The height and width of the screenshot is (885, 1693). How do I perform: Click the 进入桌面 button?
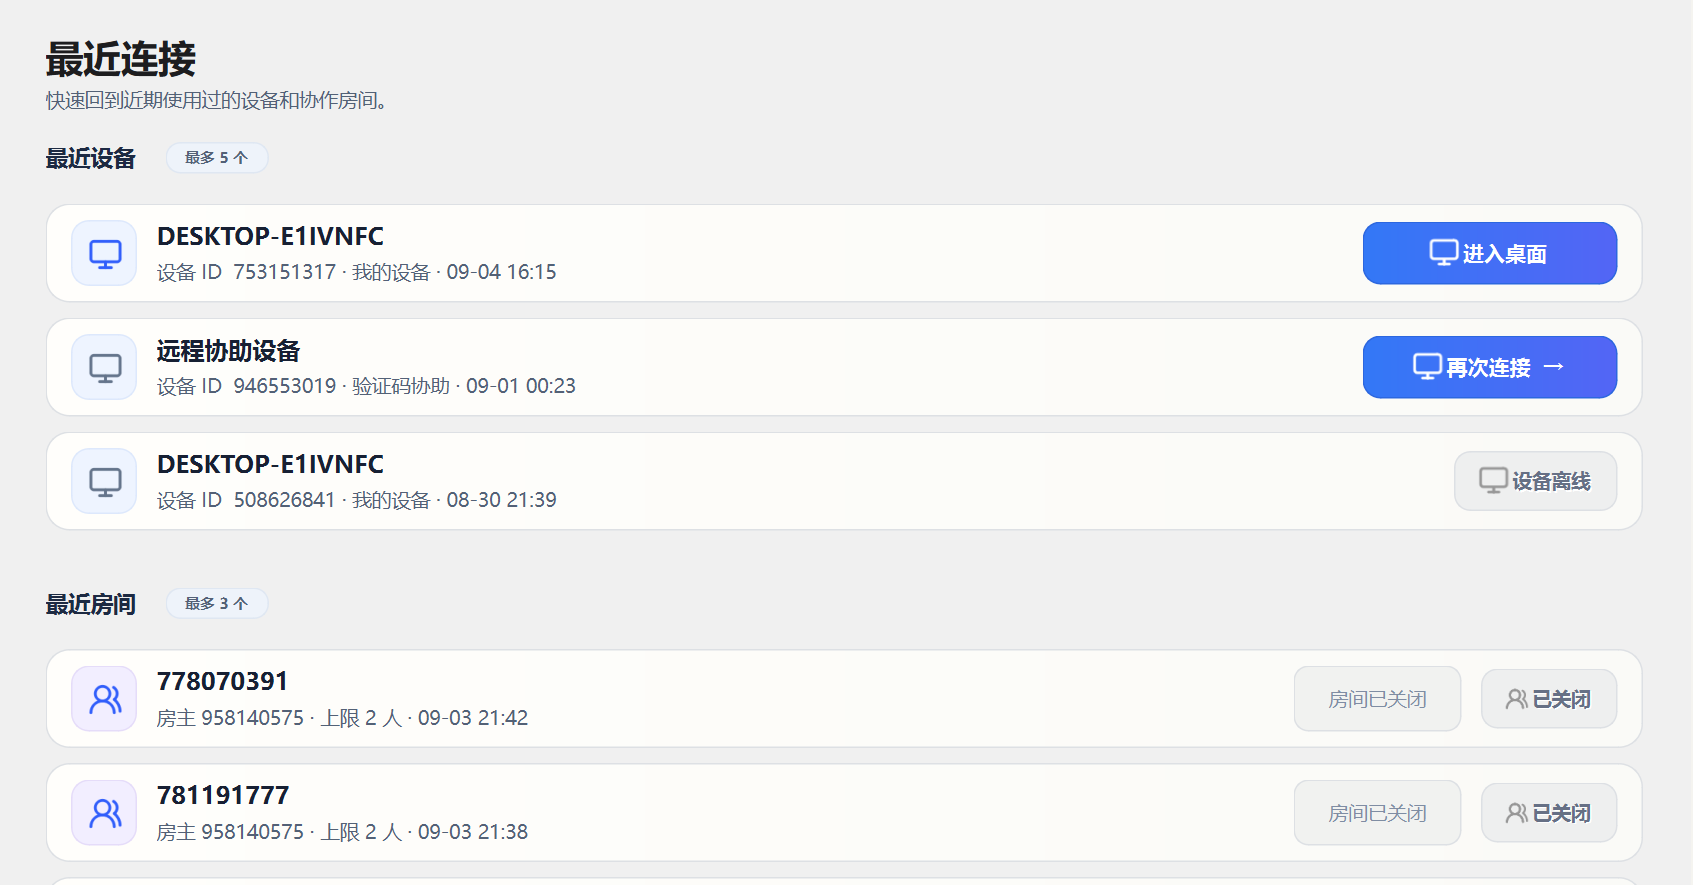tap(1489, 253)
